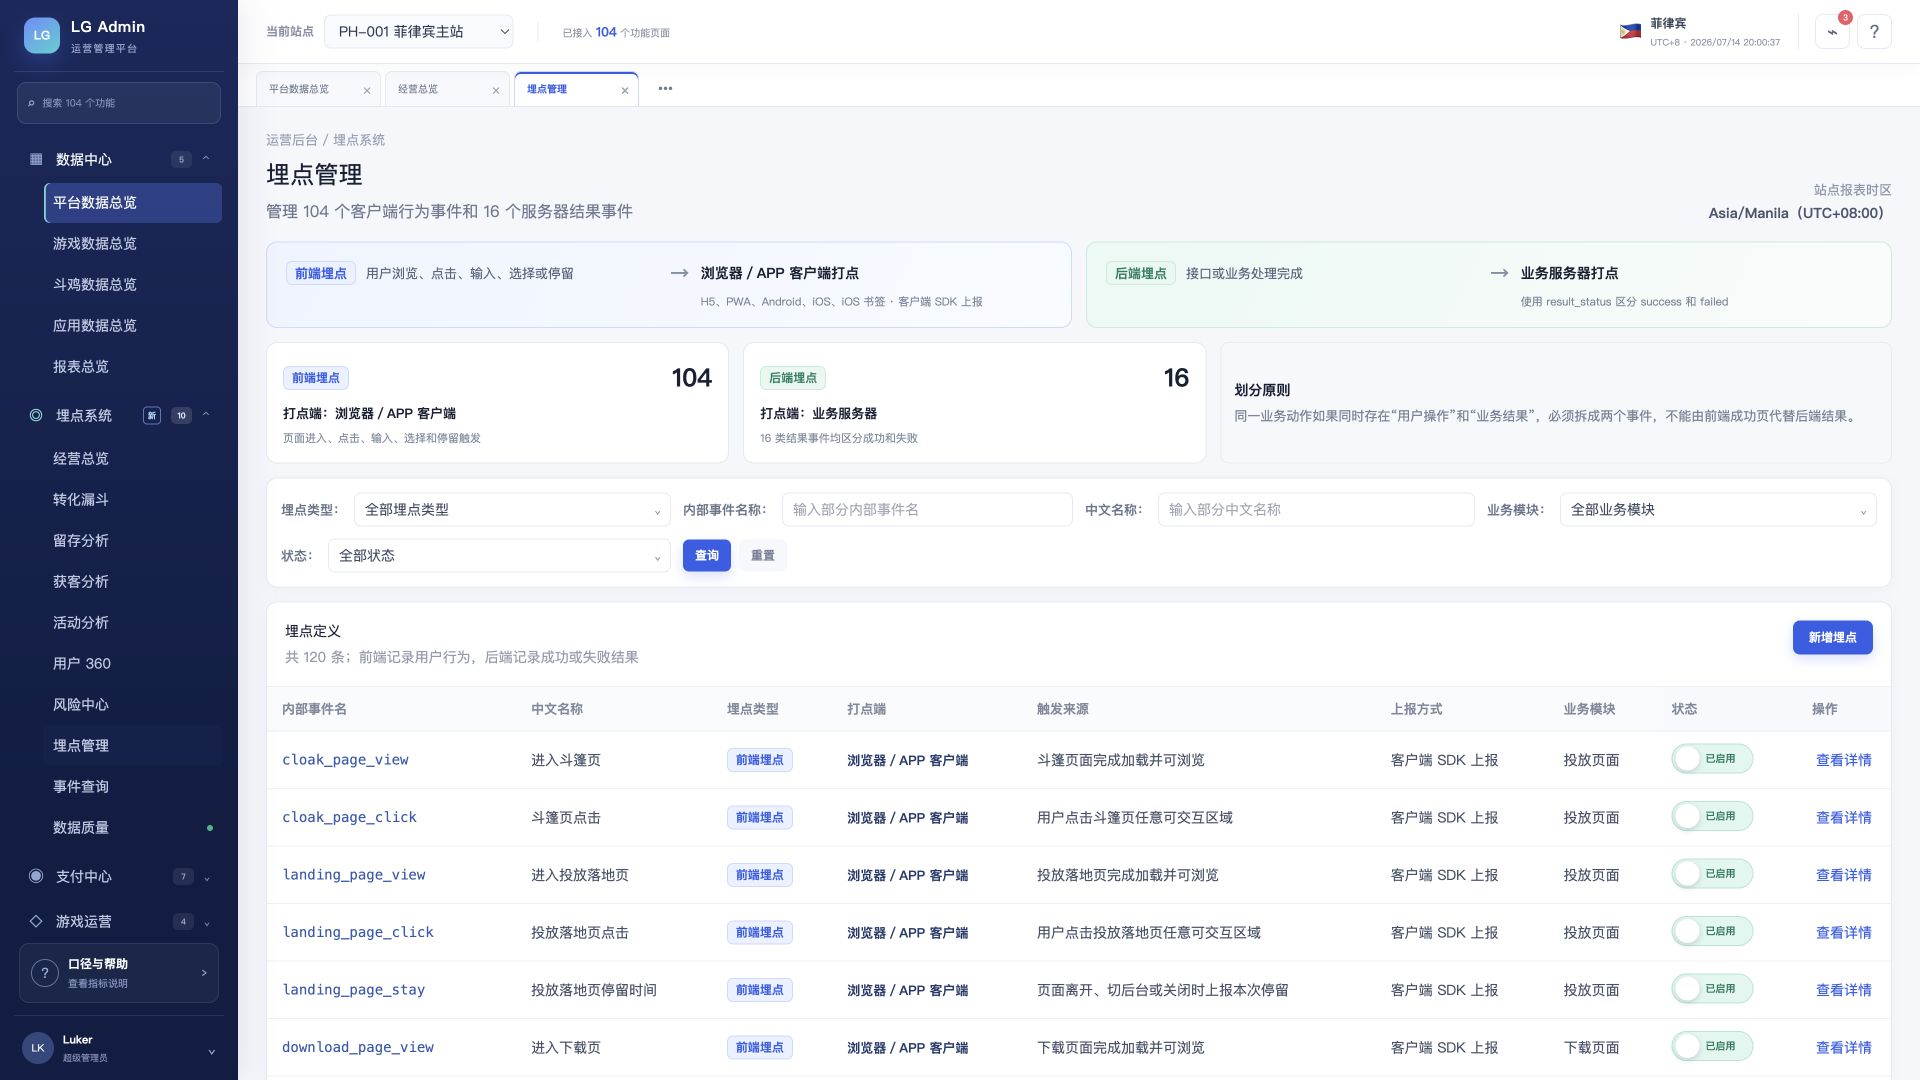
Task: Click the 数据中心 grid icon
Action: click(x=36, y=159)
